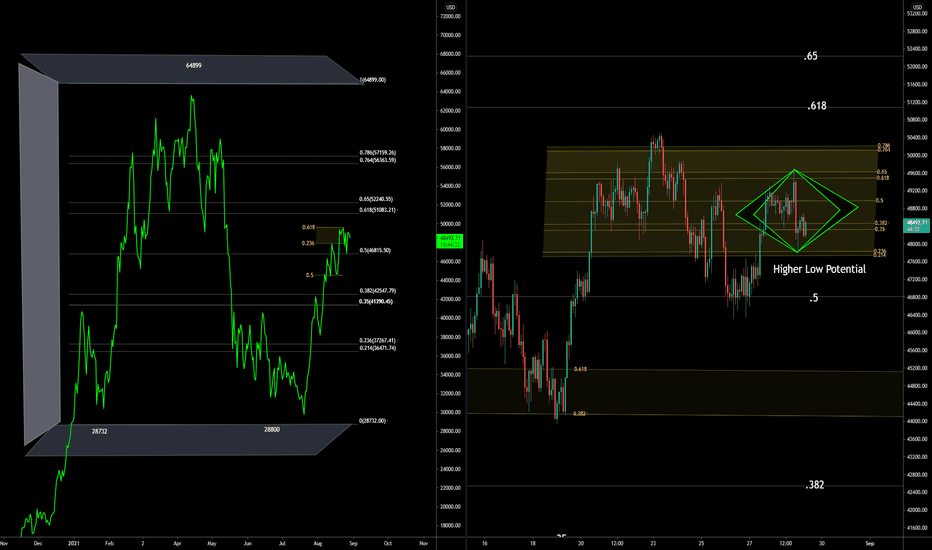Click the 0.214(36471.74) level label

(x=377, y=348)
